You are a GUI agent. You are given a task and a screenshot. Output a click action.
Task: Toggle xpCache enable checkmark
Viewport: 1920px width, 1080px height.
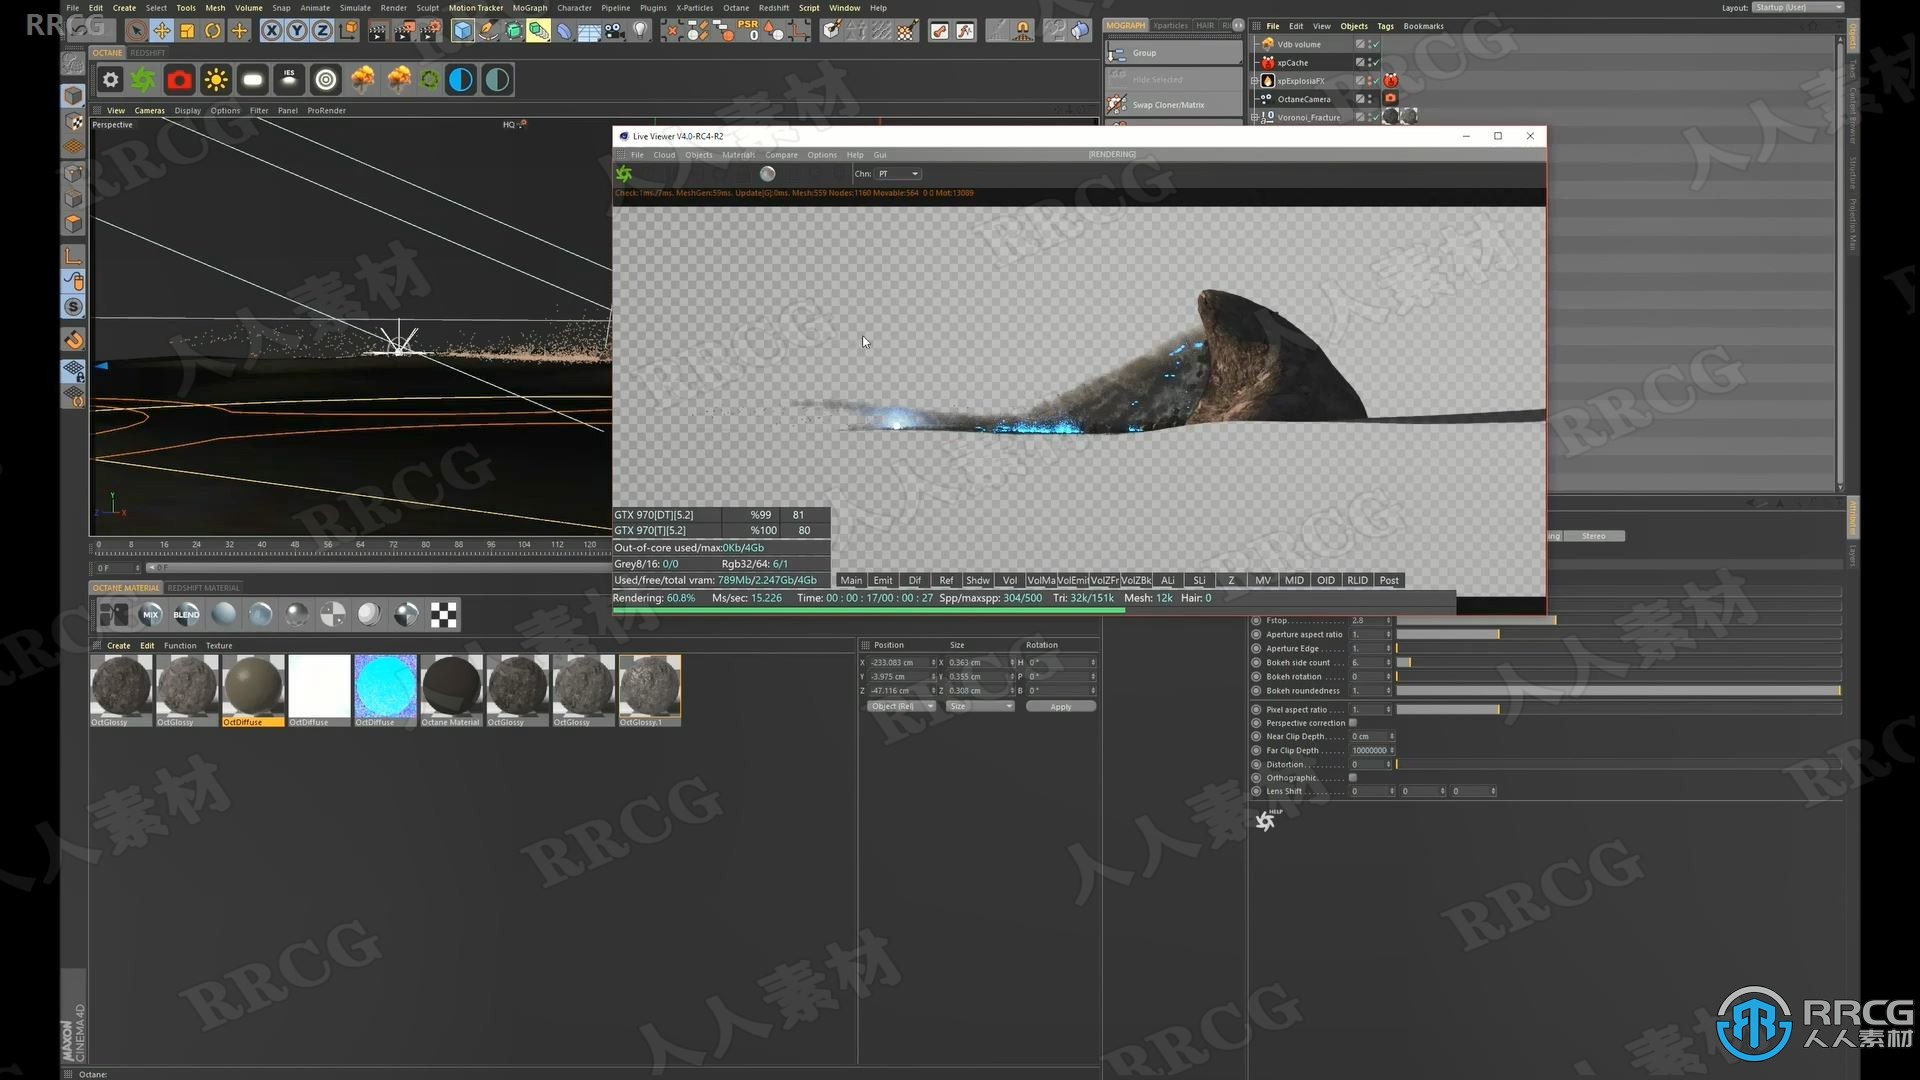(x=1375, y=62)
